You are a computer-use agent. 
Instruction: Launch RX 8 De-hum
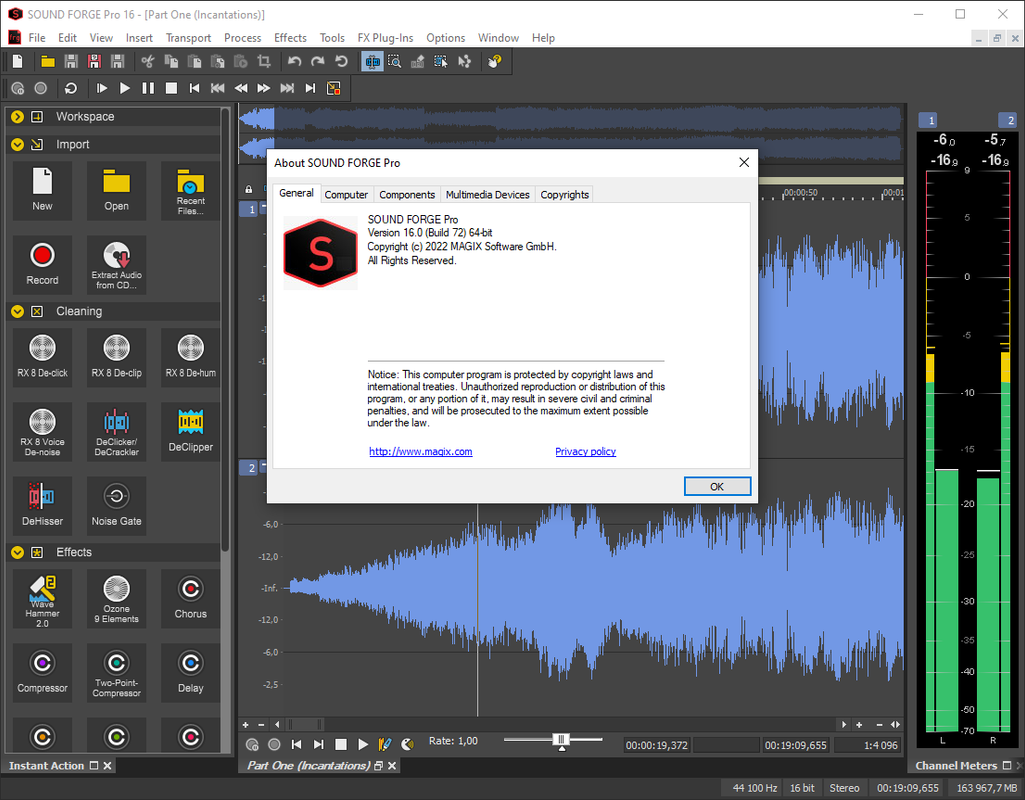pos(190,357)
